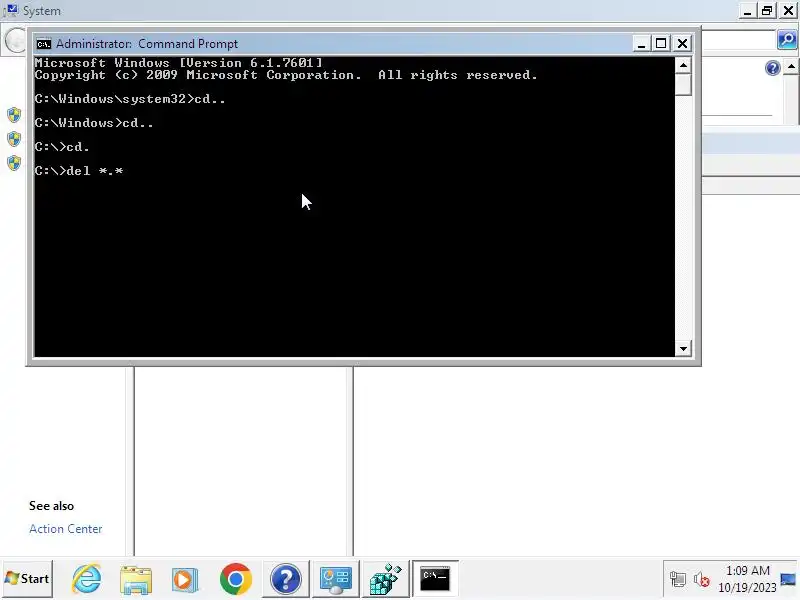Select the Command Prompt taskbar button
Viewport: 800px width, 600px height.
click(x=435, y=579)
